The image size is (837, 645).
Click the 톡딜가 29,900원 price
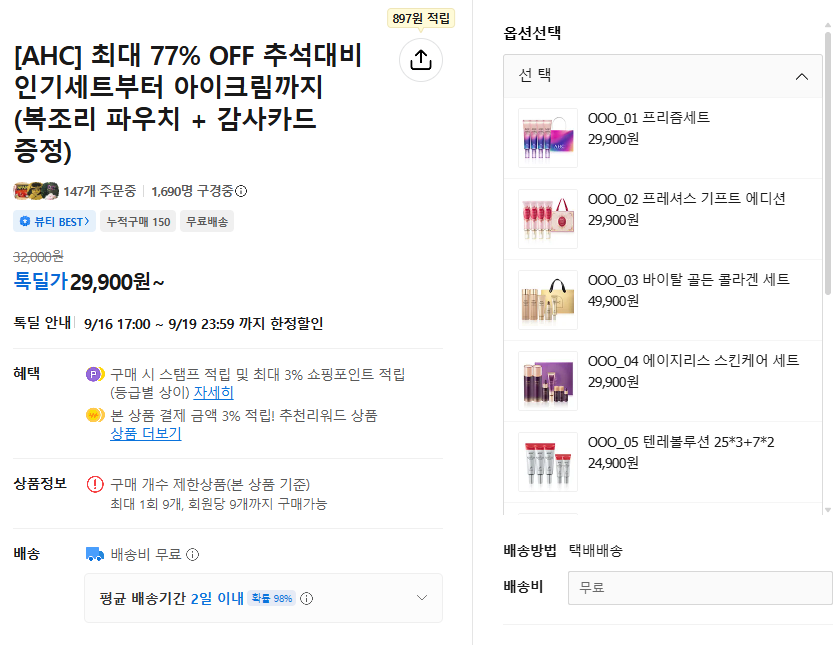(89, 281)
